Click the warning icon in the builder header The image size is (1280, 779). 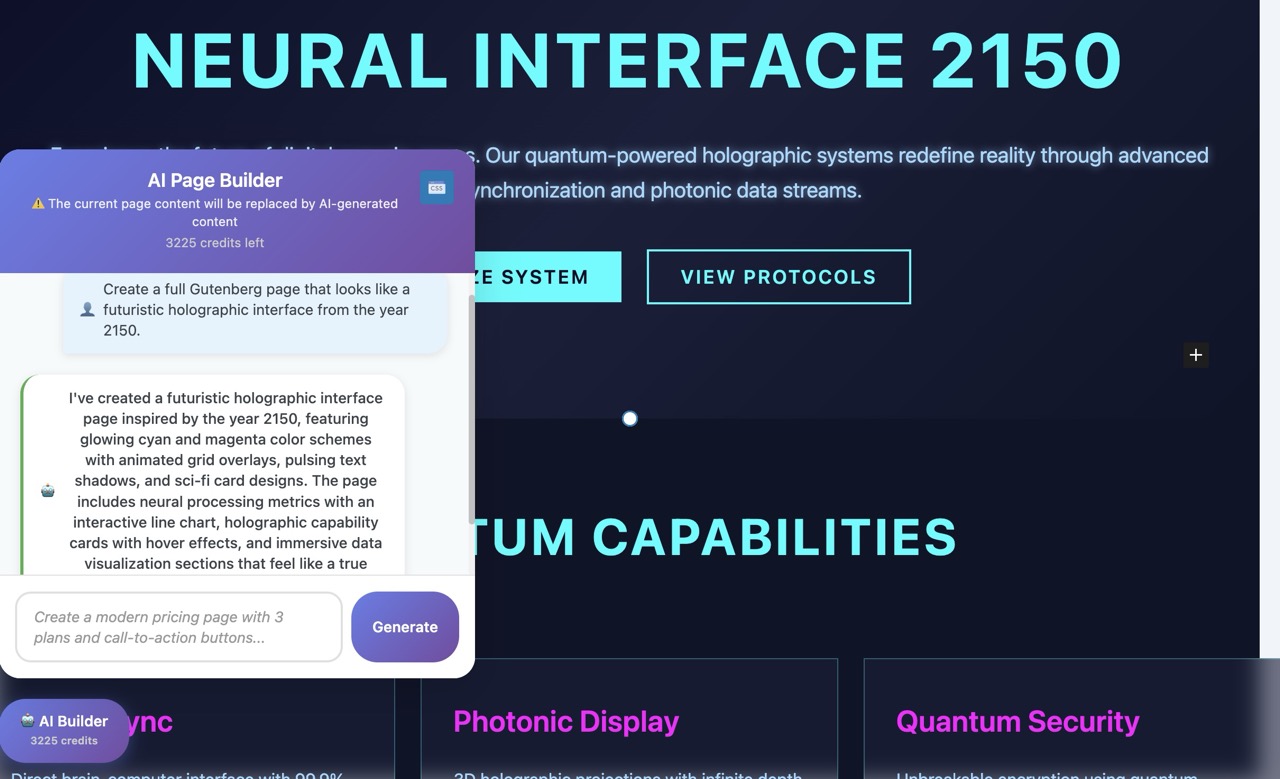[x=38, y=204]
